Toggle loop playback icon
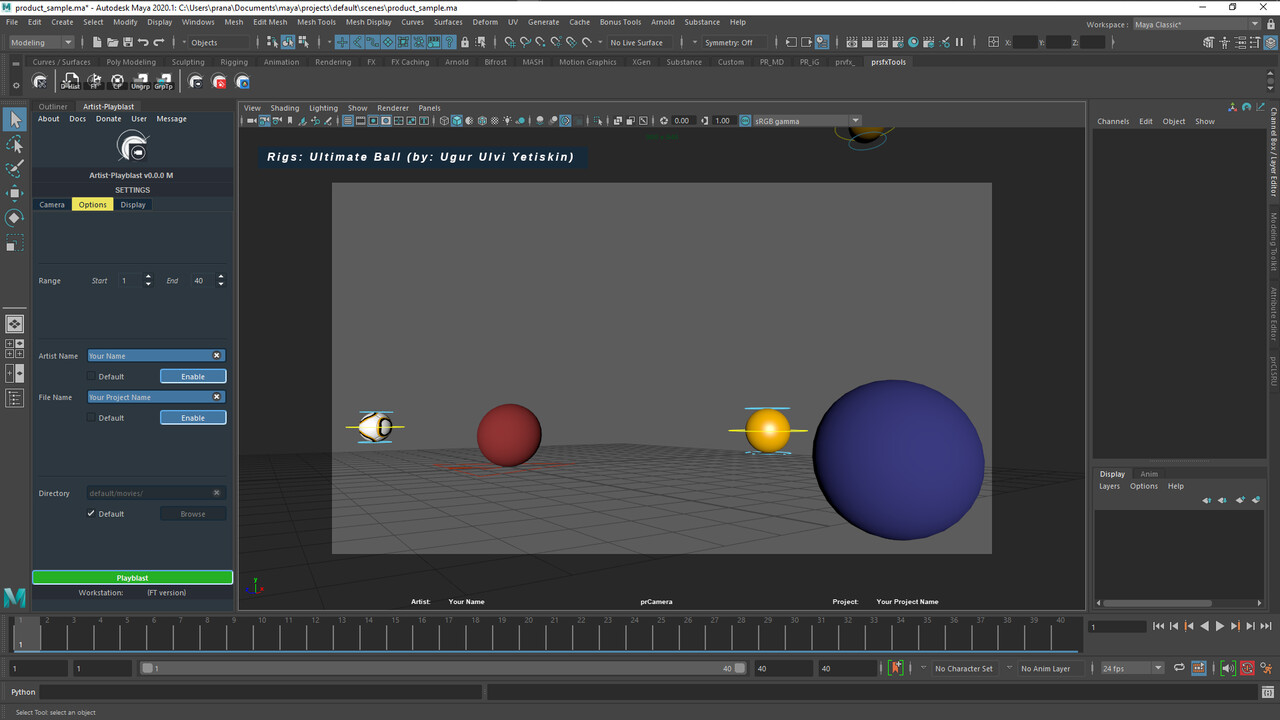1280x720 pixels. tap(1179, 668)
